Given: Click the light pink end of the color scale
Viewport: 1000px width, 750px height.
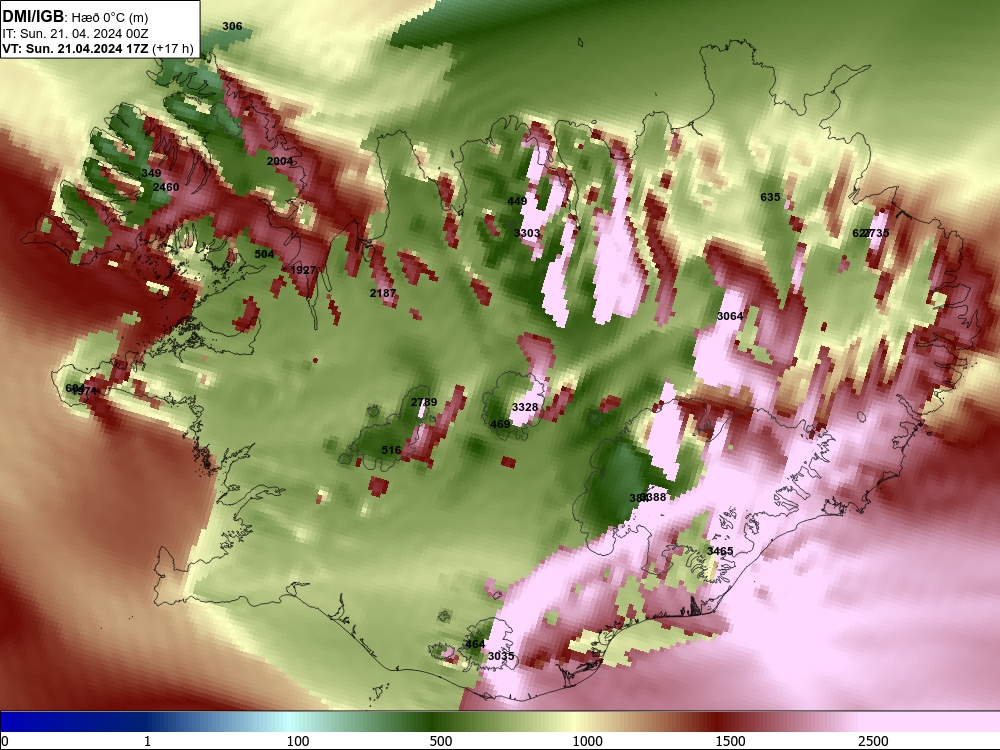Looking at the screenshot, I should tap(931, 722).
